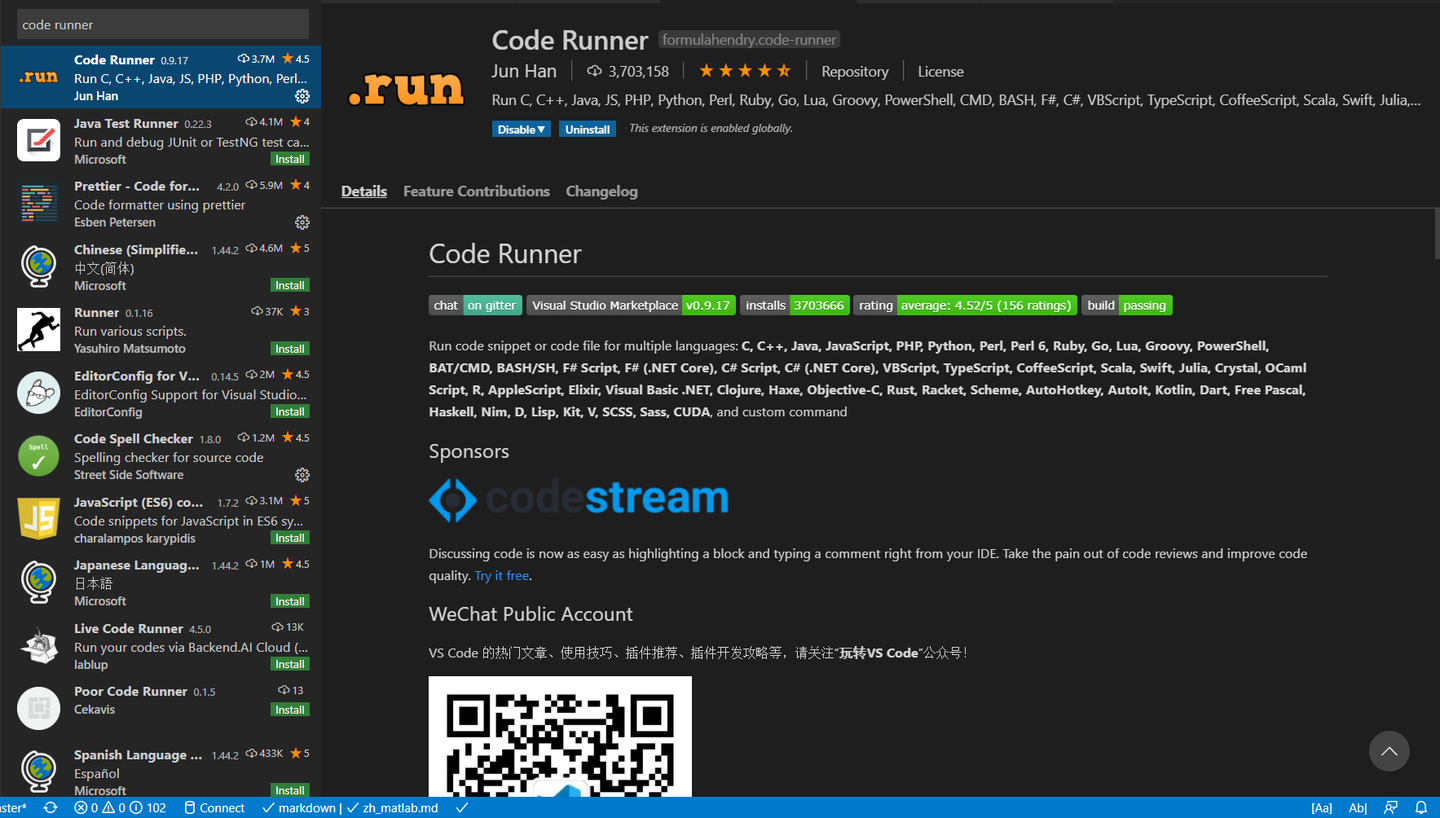Screen dimensions: 1440x818
Task: Open notifications bell in status bar
Action: [1421, 808]
